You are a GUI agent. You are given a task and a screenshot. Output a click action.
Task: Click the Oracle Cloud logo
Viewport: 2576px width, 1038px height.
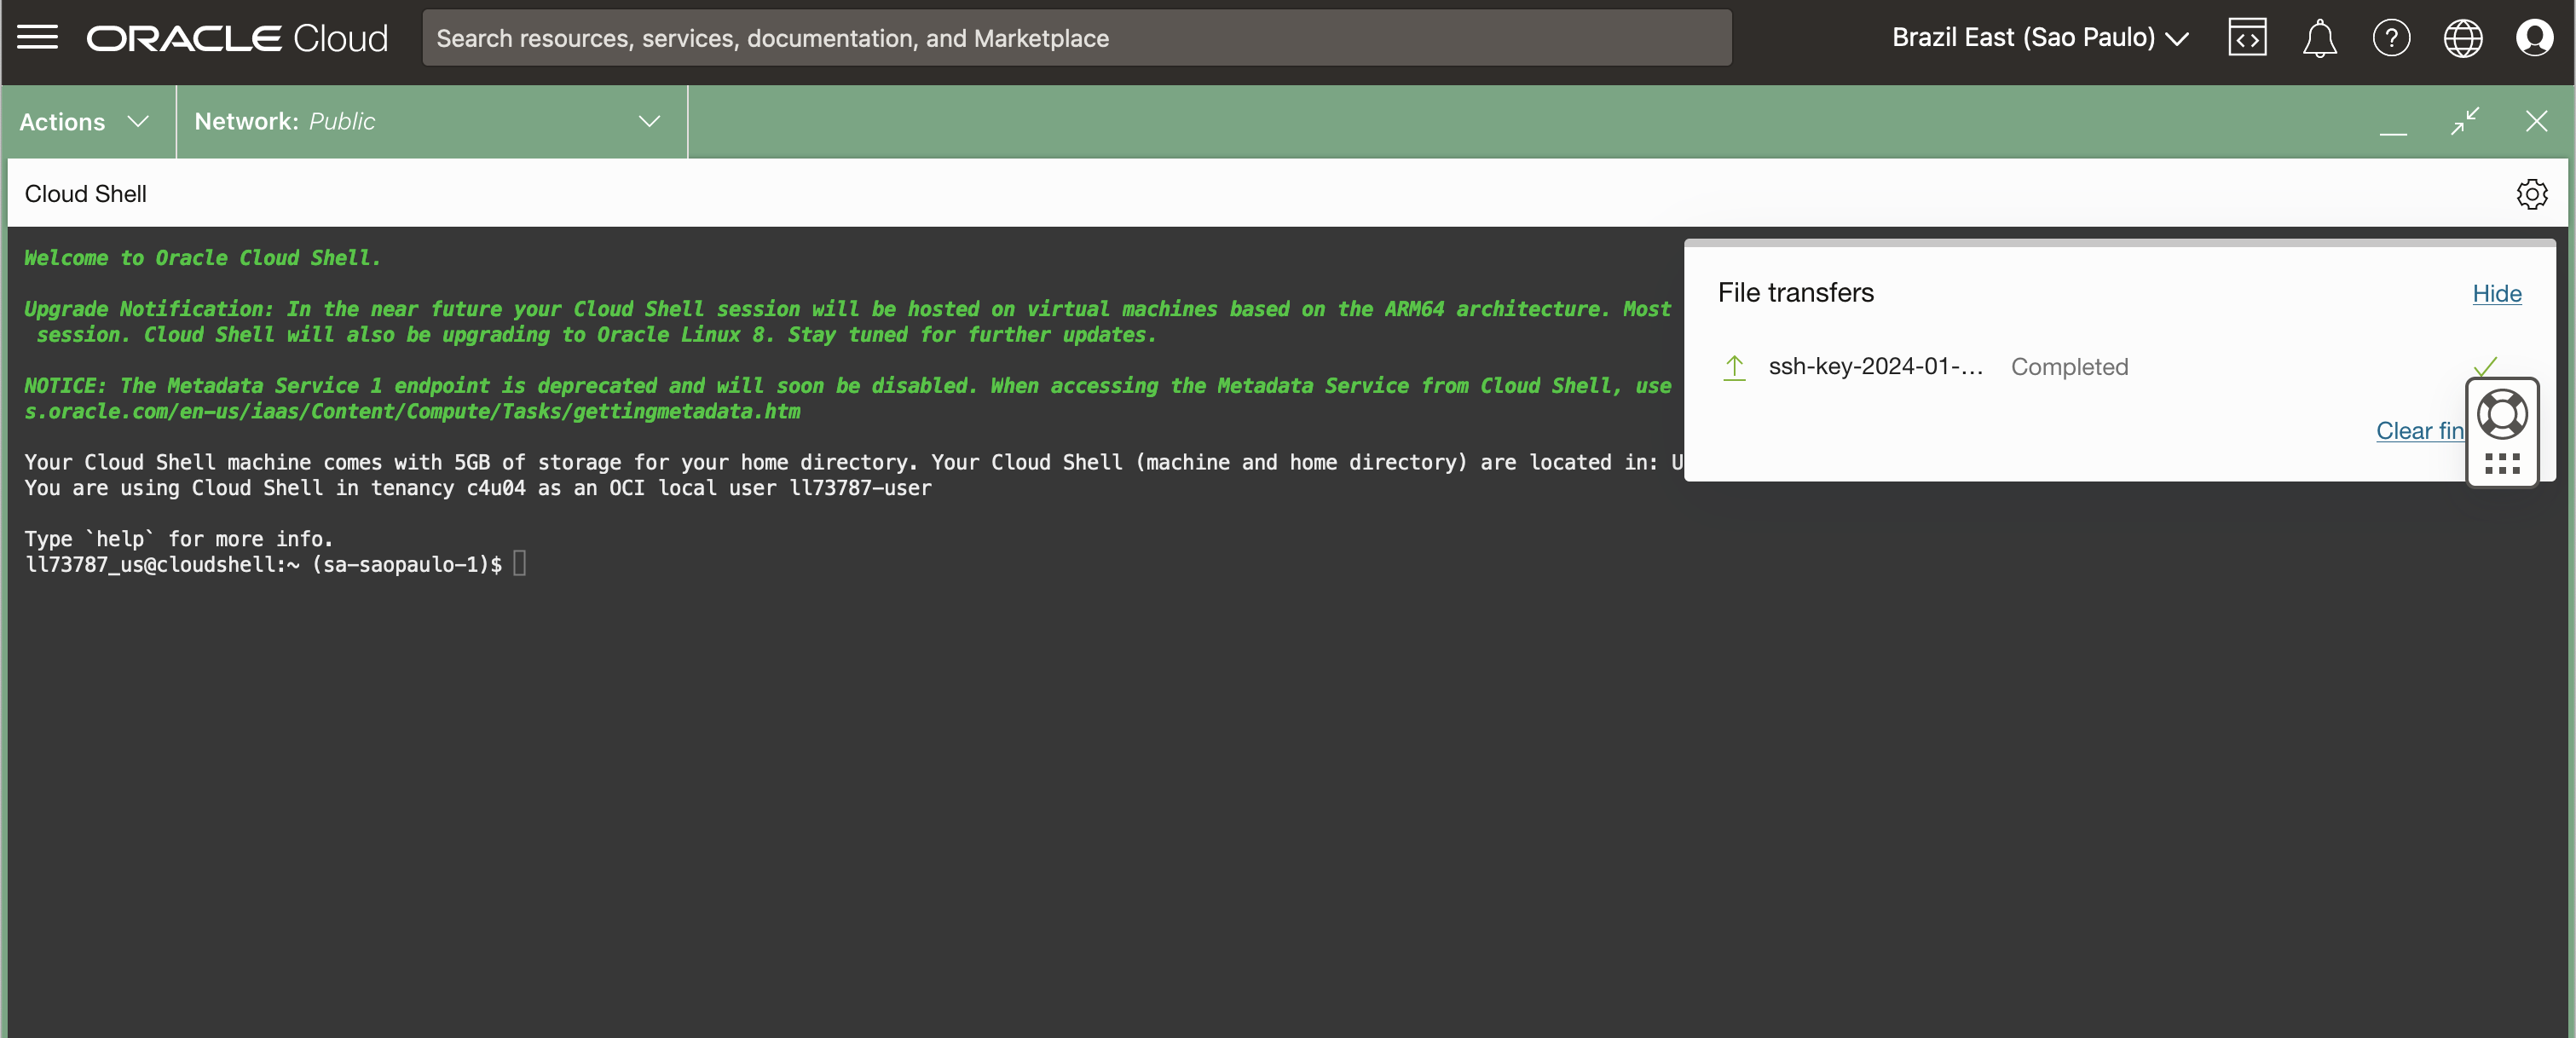pyautogui.click(x=237, y=38)
